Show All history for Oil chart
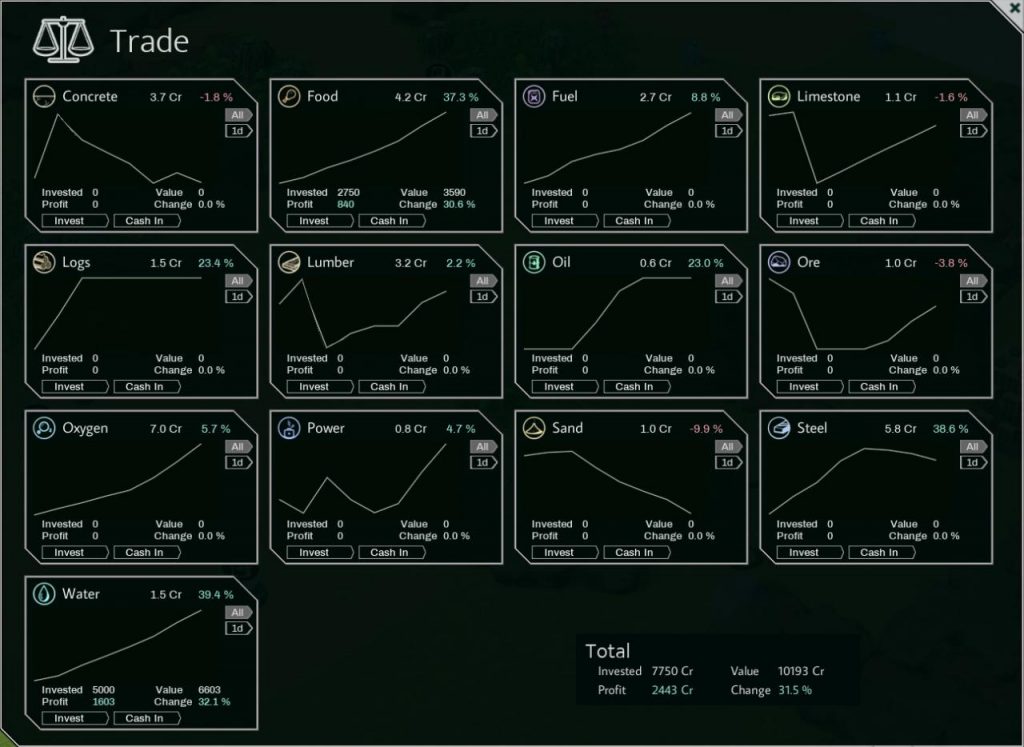The image size is (1024, 747). point(727,281)
